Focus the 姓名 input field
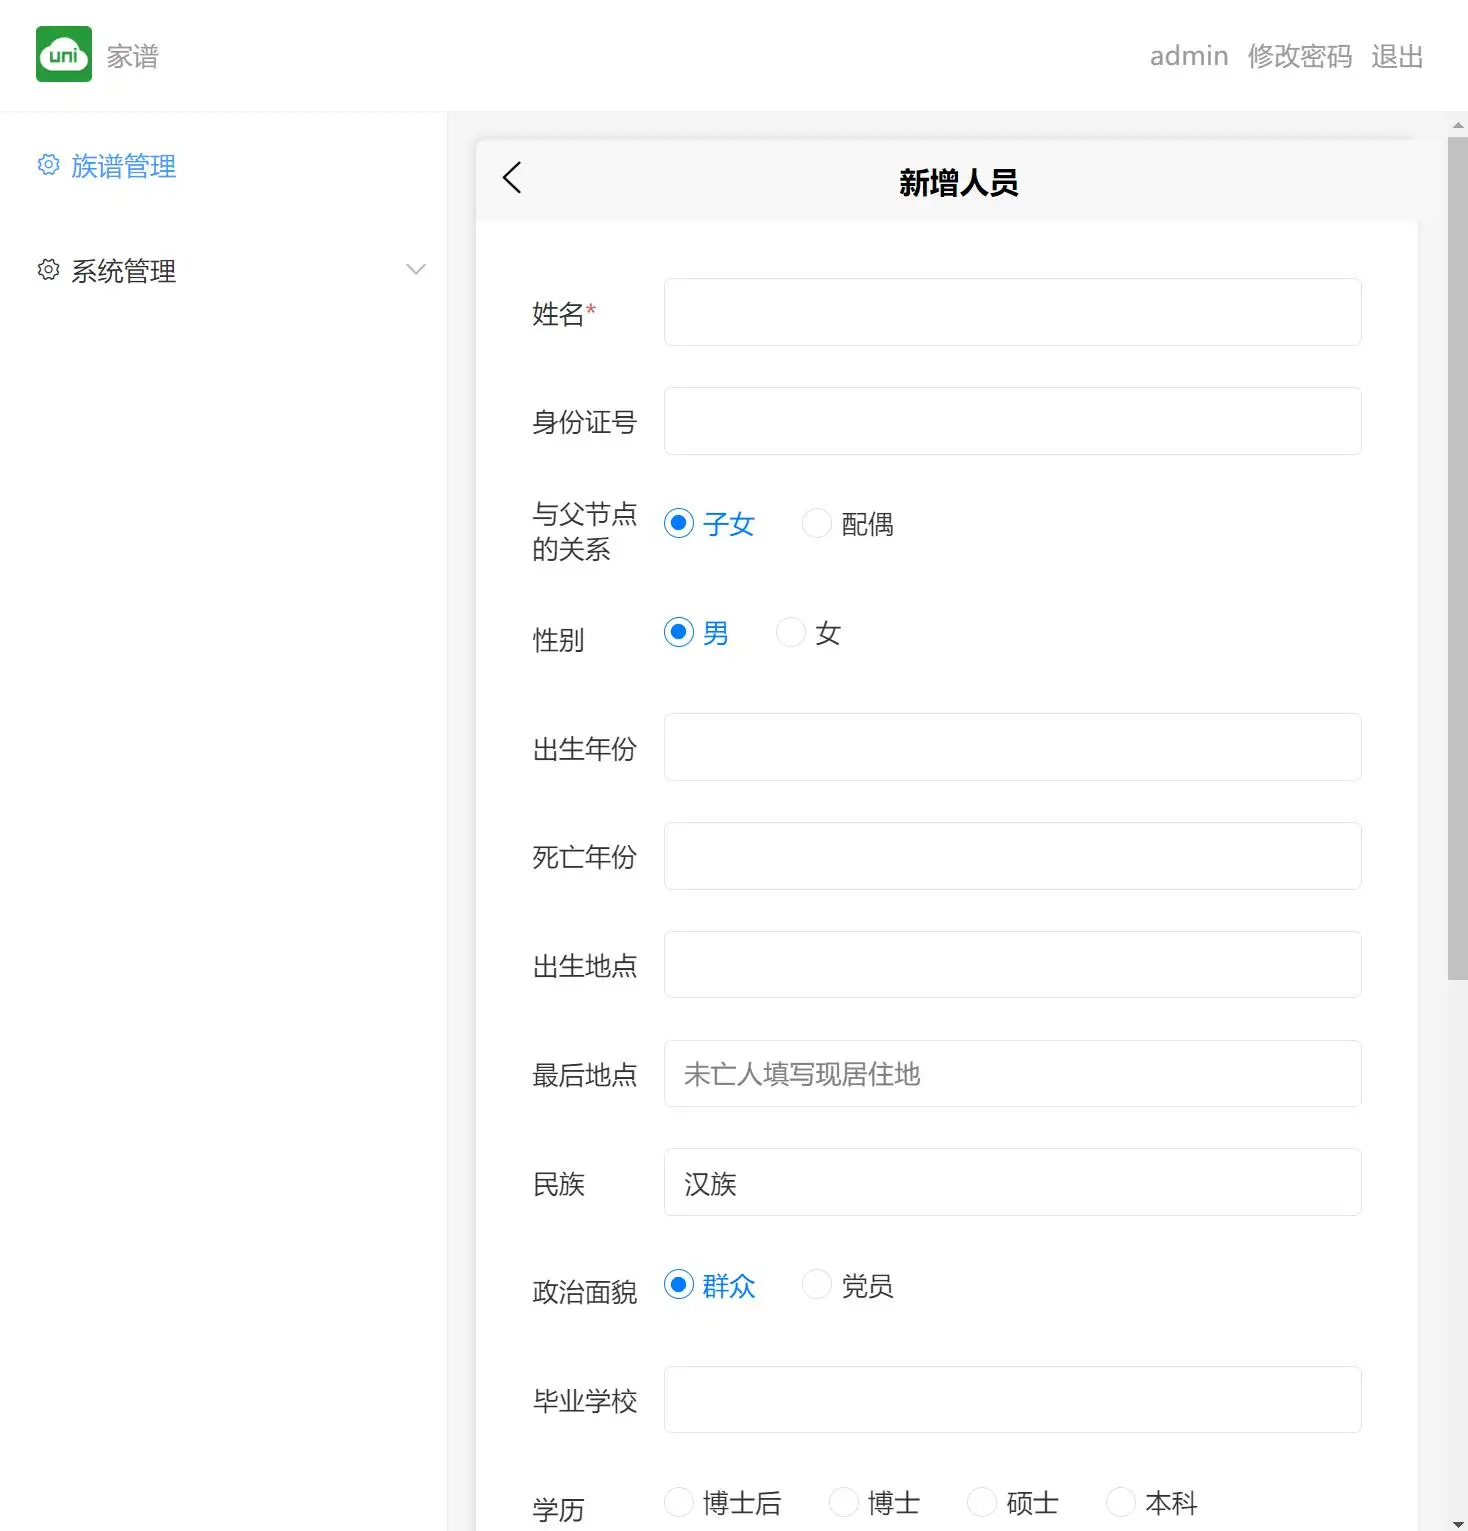The height and width of the screenshot is (1531, 1468). click(1012, 312)
